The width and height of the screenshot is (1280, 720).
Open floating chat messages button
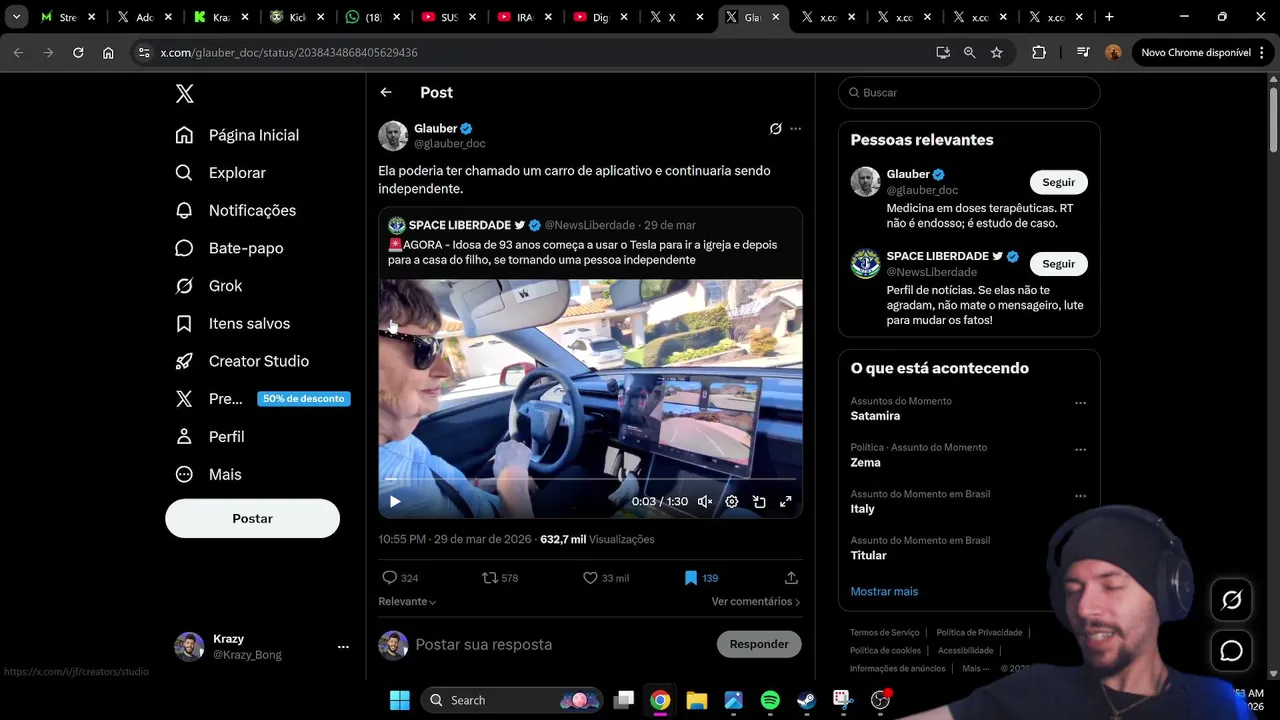[1232, 651]
